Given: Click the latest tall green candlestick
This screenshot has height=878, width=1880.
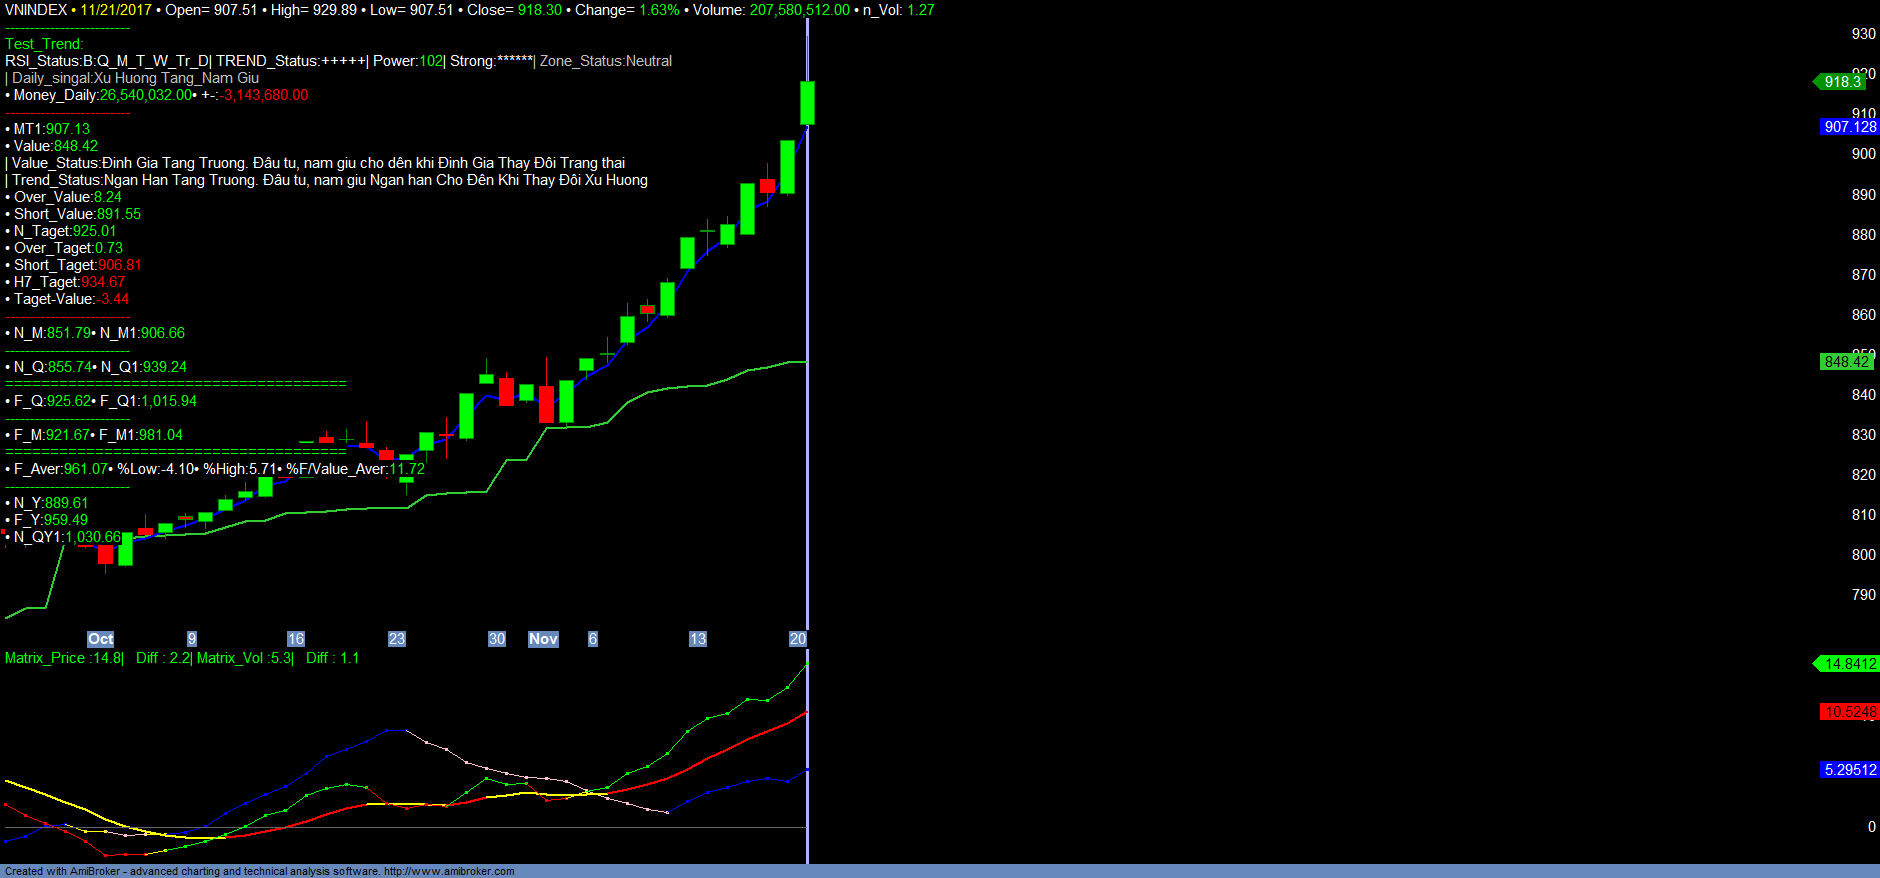Looking at the screenshot, I should (807, 103).
